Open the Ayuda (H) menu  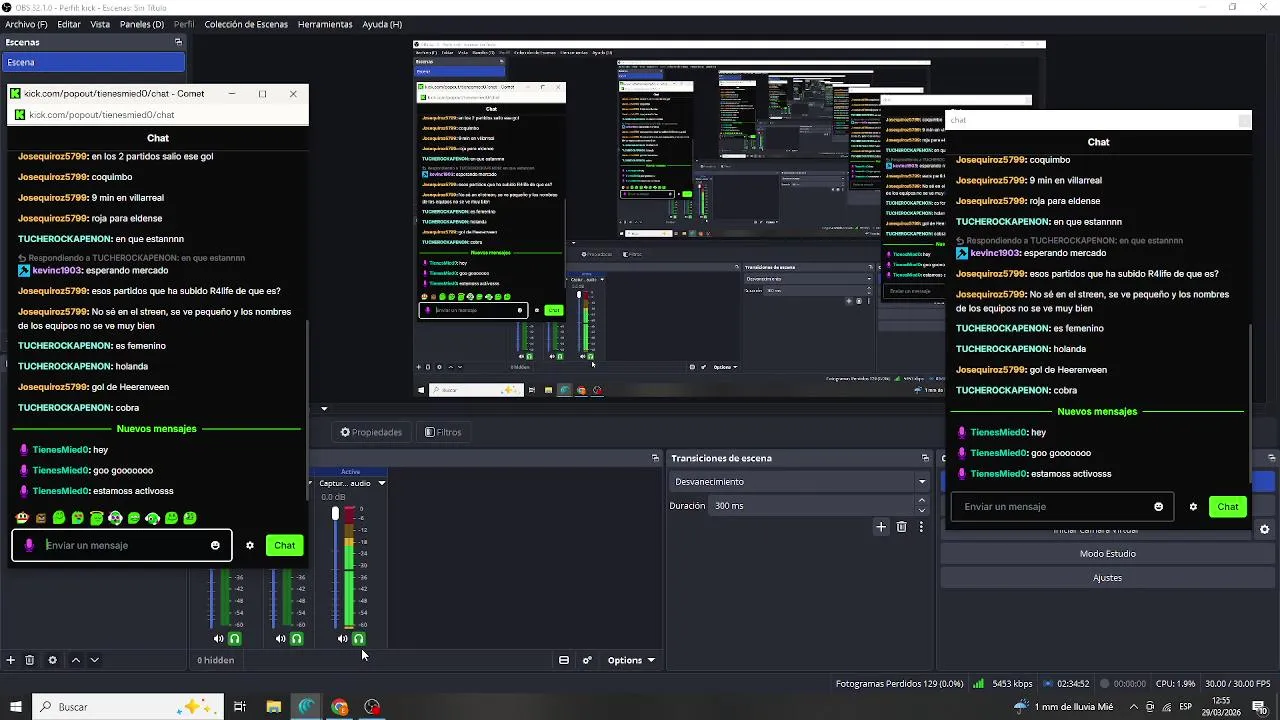[x=382, y=24]
